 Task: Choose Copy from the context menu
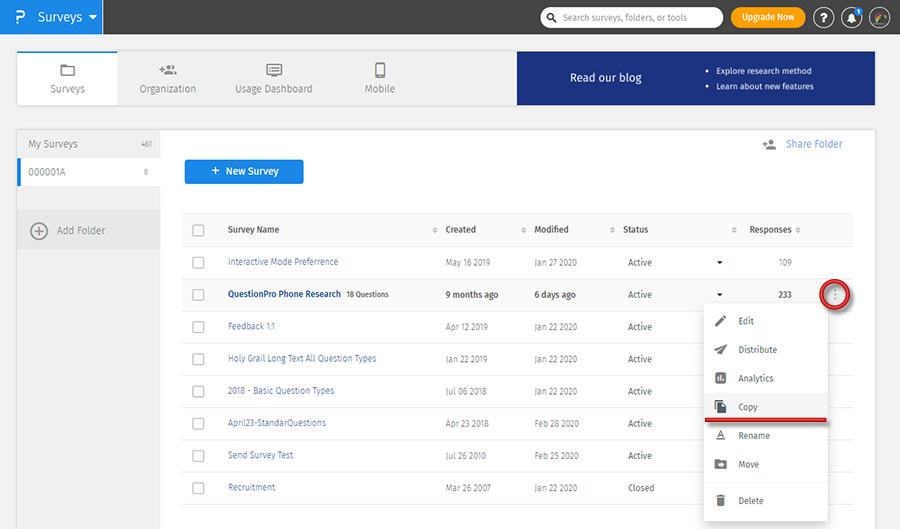[748, 407]
